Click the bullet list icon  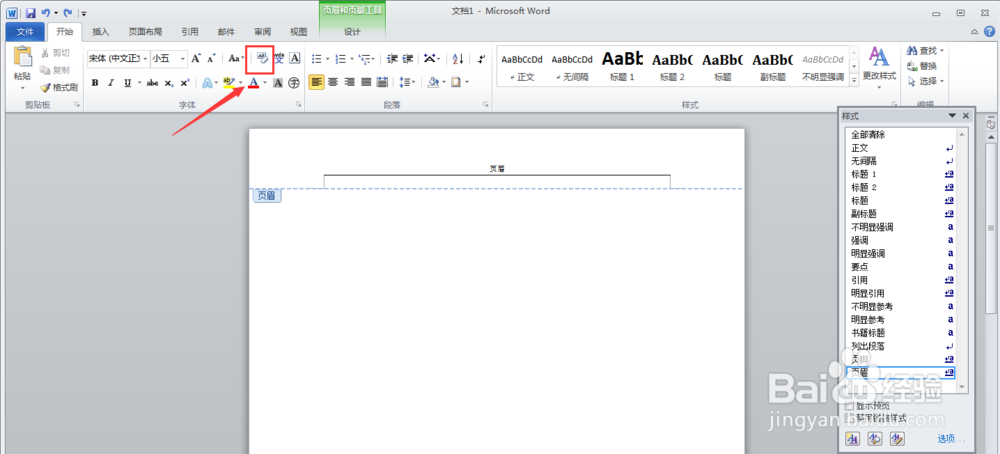point(316,59)
